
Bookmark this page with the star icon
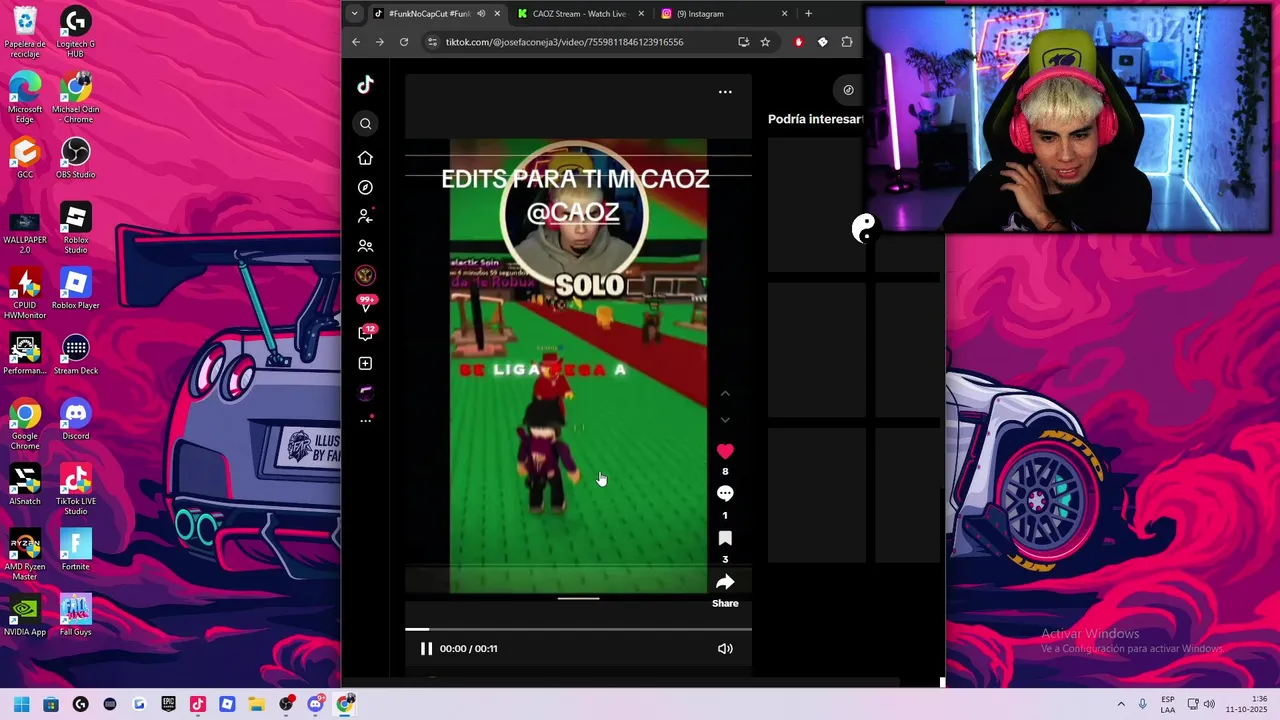tap(765, 42)
